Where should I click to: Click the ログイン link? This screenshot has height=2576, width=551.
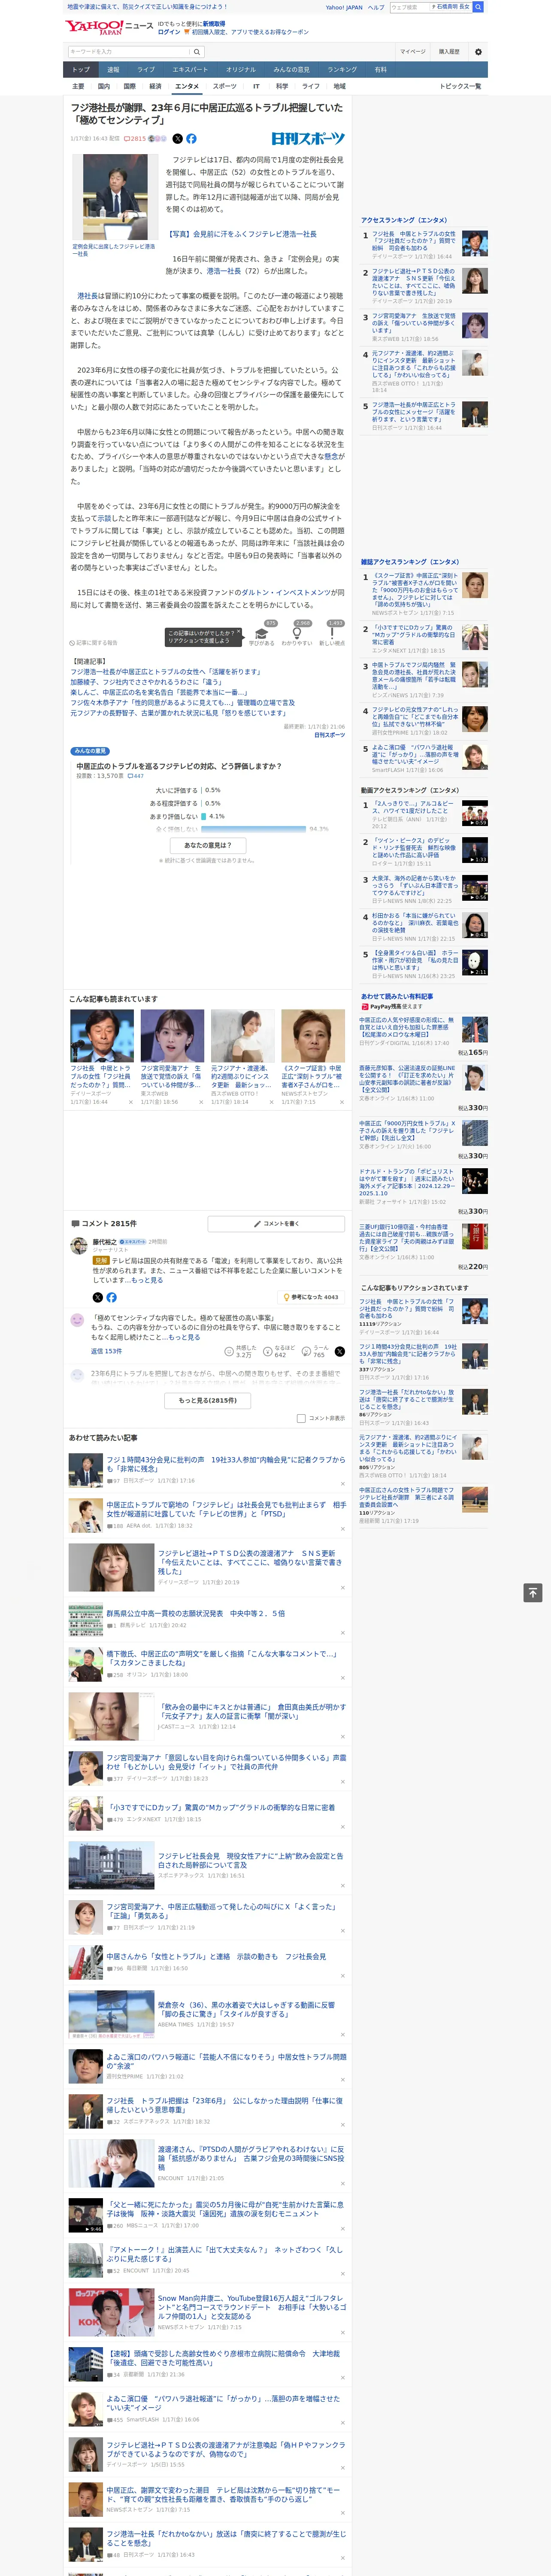[x=169, y=32]
